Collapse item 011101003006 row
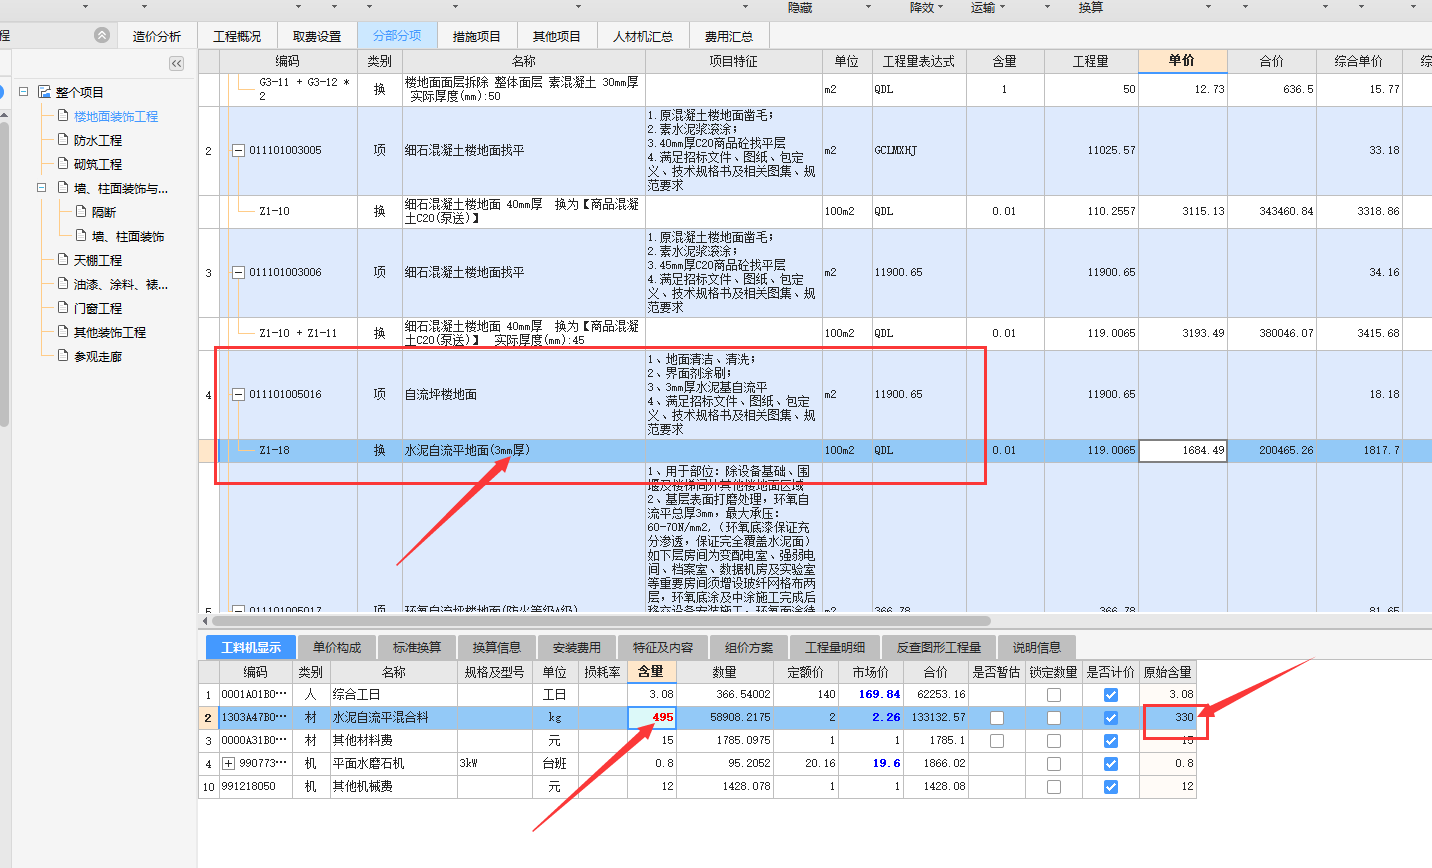The height and width of the screenshot is (868, 1432). point(238,272)
